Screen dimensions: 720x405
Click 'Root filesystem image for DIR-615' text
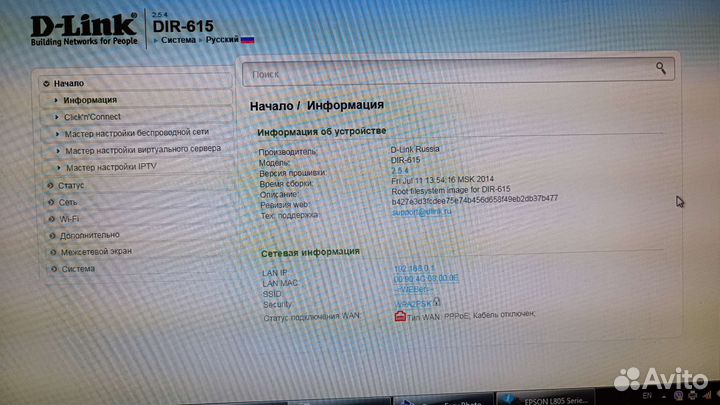[x=450, y=190]
